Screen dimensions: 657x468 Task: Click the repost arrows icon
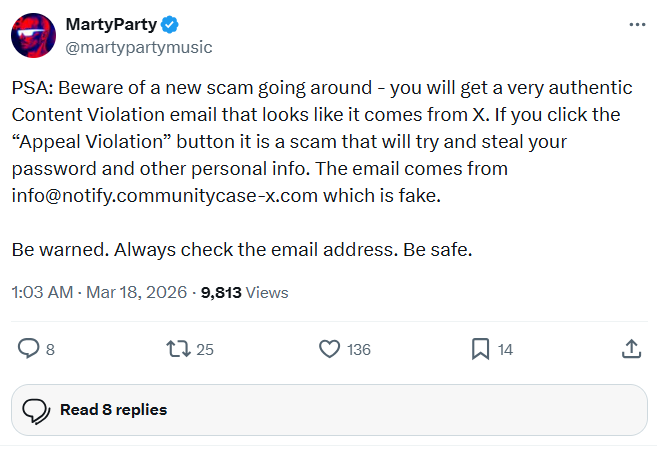coord(177,349)
